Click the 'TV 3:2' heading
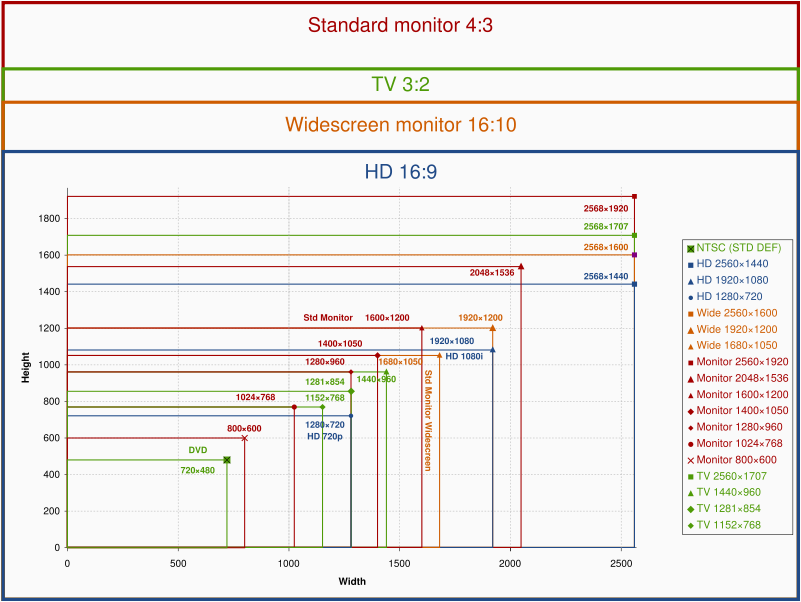 coord(400,84)
